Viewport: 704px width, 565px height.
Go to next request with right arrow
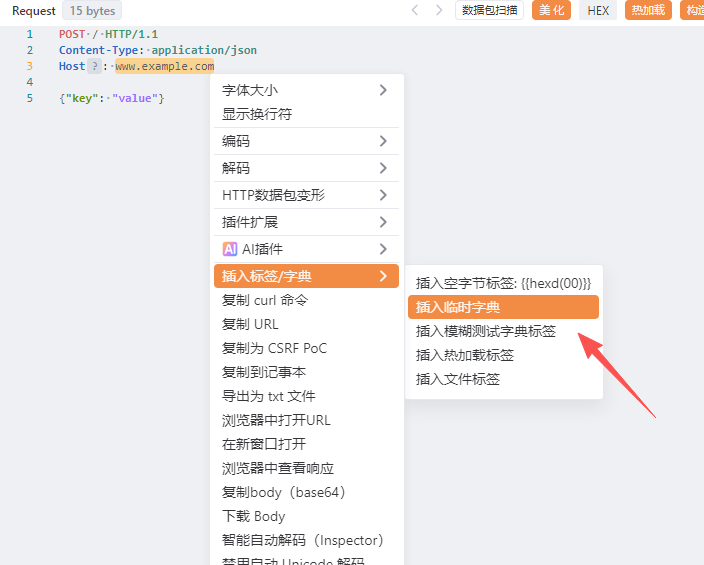pos(439,10)
